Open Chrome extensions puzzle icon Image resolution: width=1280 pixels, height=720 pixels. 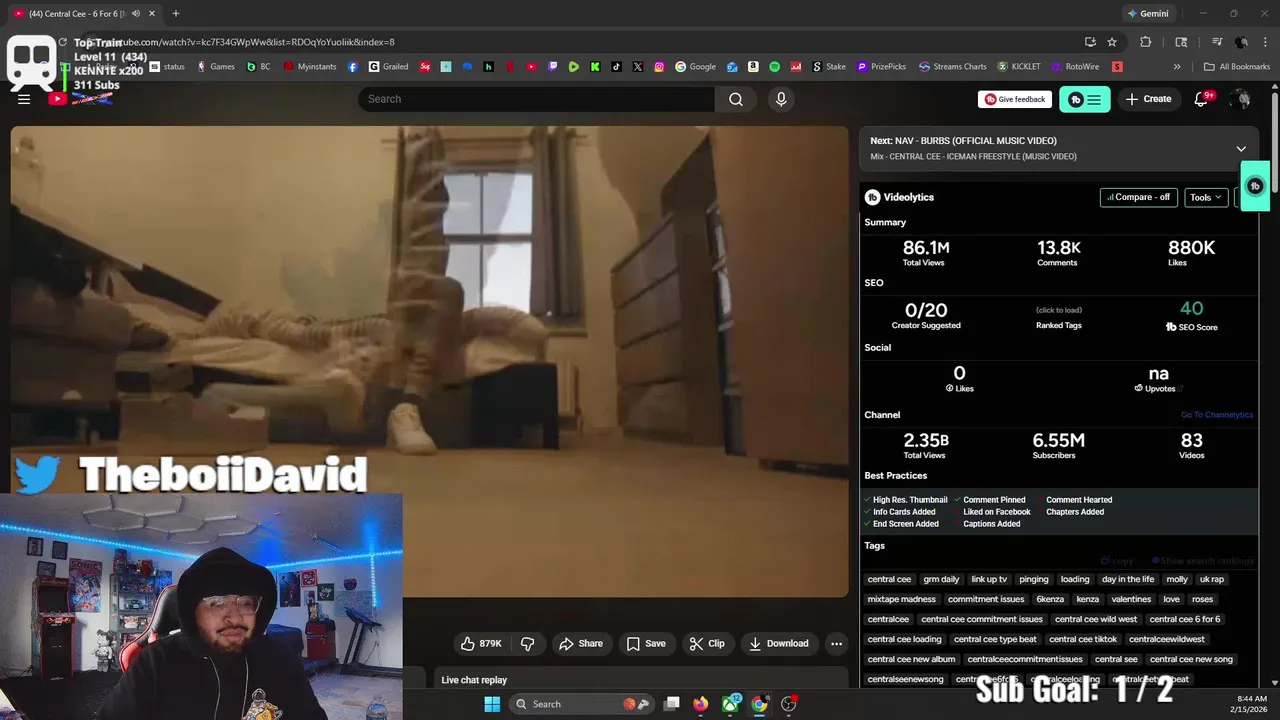coord(1146,42)
